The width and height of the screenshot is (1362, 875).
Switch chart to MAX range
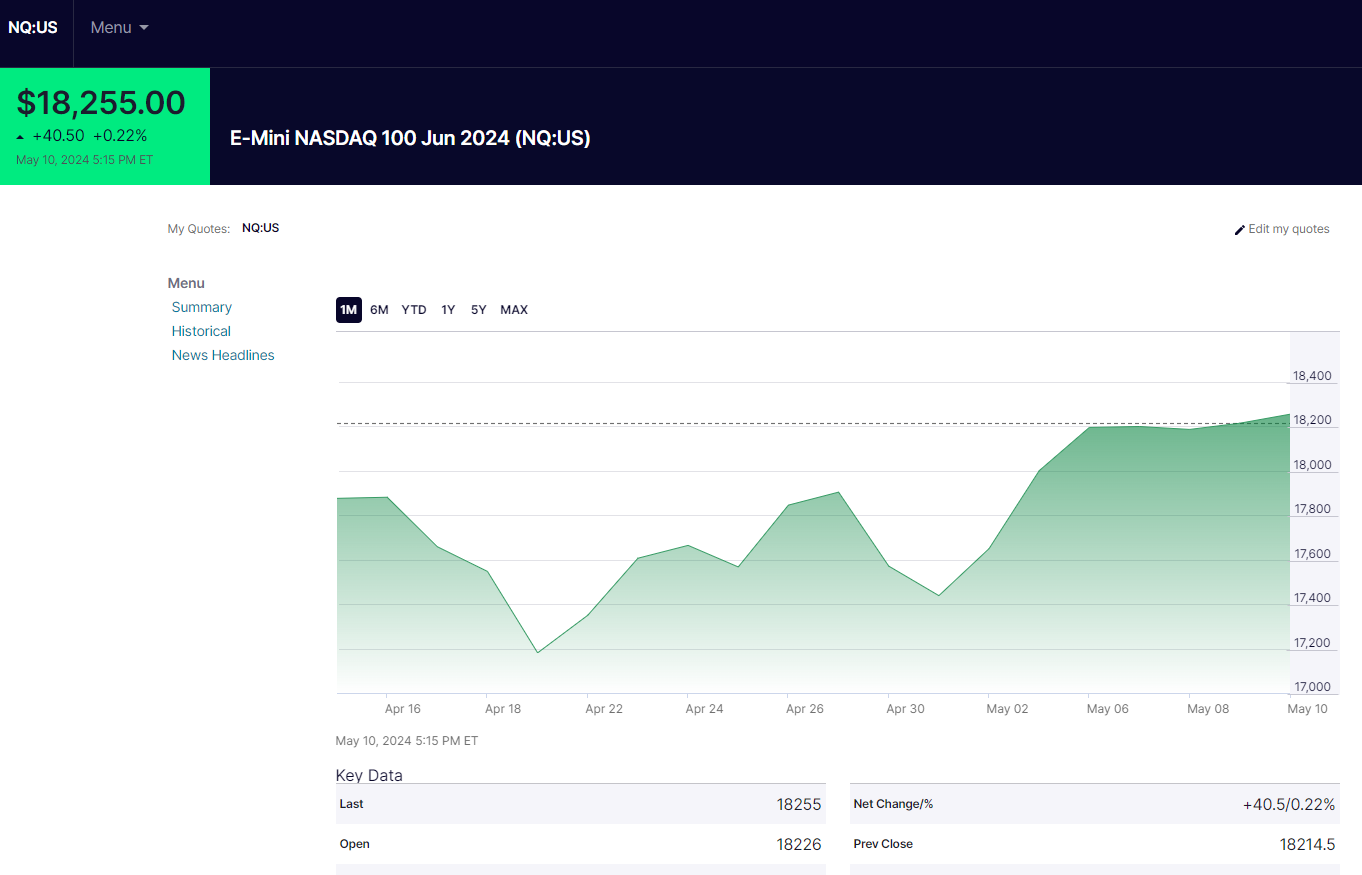point(514,310)
